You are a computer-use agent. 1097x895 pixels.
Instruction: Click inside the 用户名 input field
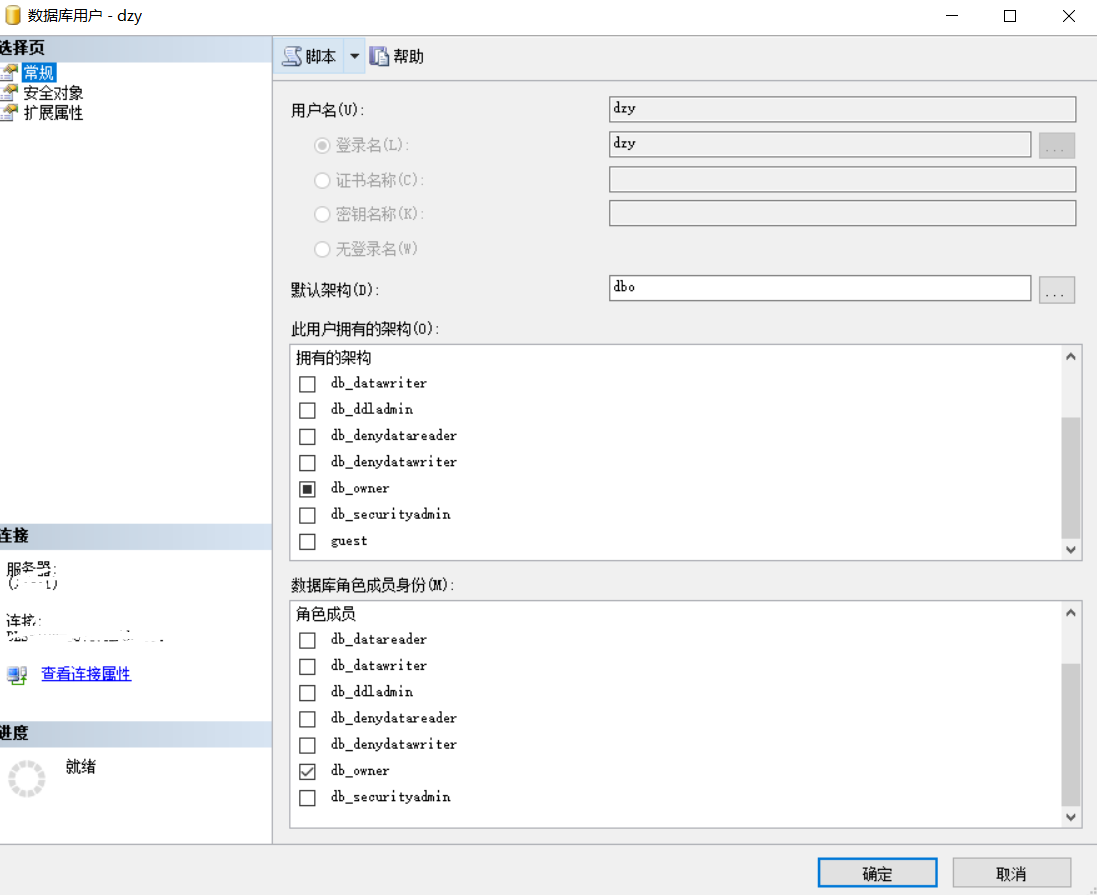840,108
